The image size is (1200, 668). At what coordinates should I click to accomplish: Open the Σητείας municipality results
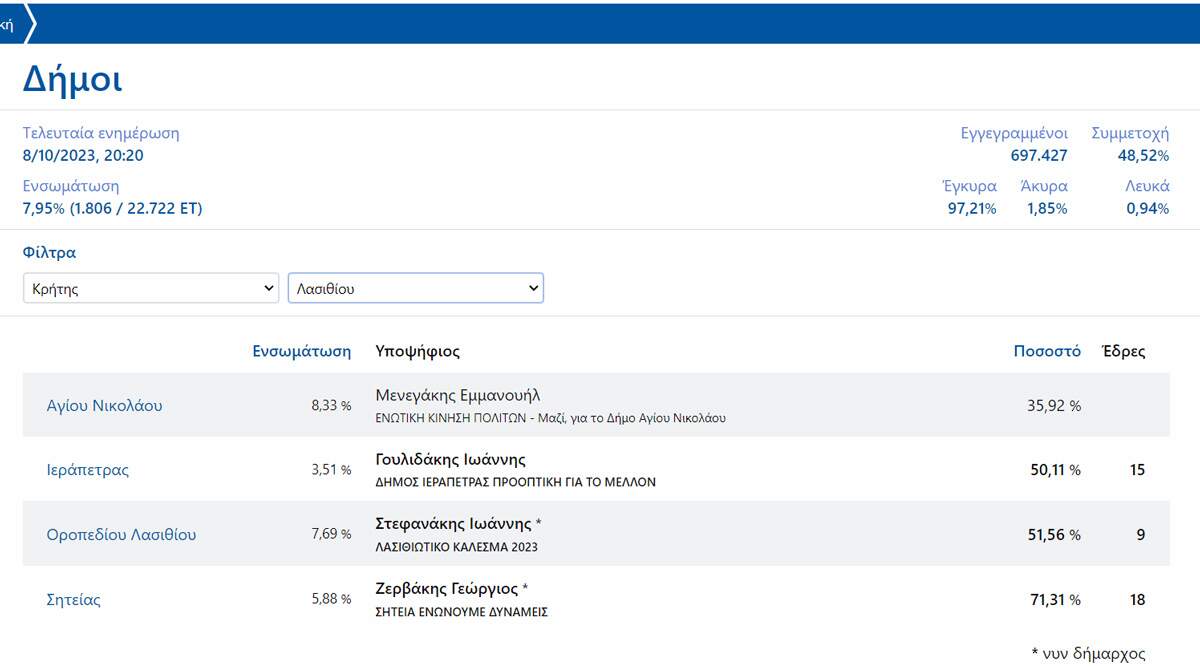pyautogui.click(x=74, y=600)
